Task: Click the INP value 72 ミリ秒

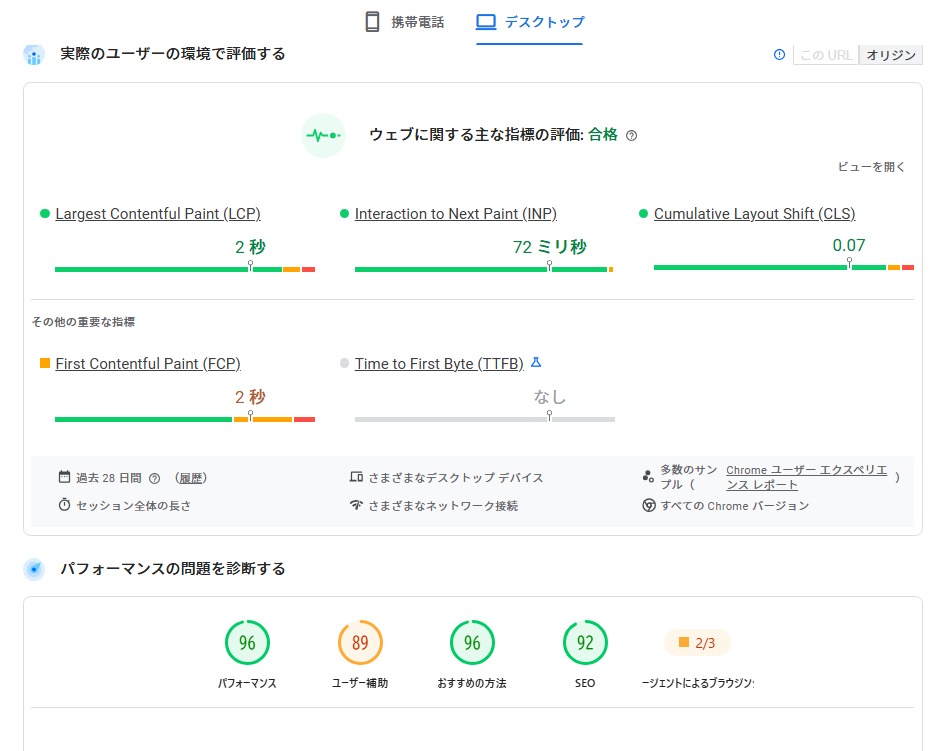Action: (549, 247)
